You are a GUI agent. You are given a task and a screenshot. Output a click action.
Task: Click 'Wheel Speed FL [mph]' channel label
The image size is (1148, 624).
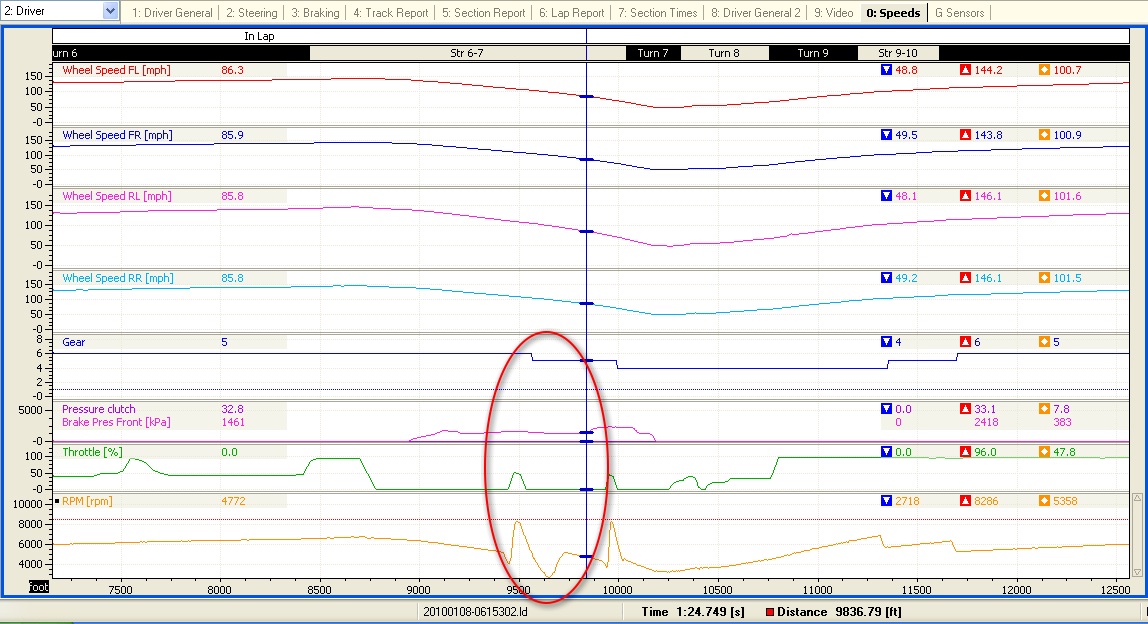[116, 70]
